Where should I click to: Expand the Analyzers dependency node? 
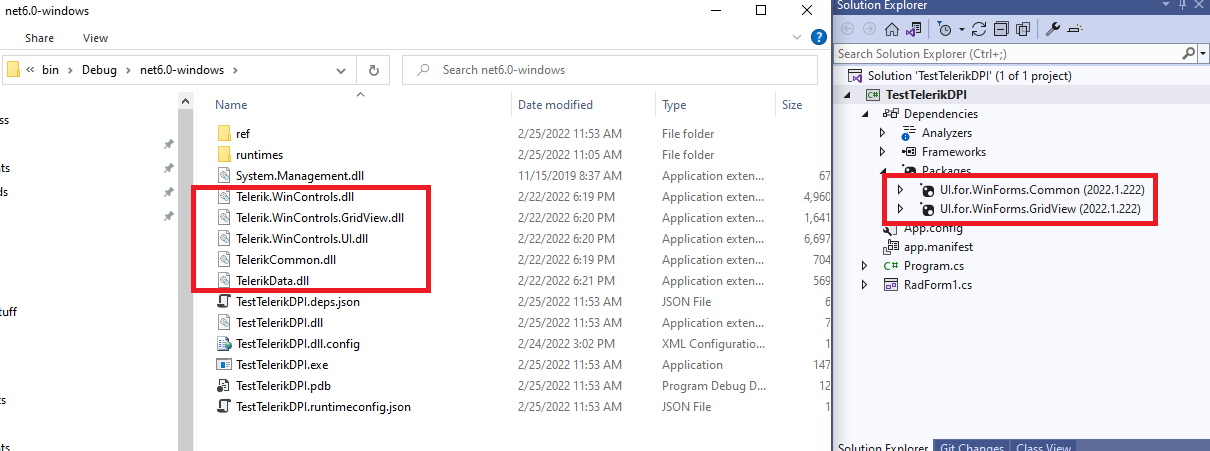click(x=882, y=133)
